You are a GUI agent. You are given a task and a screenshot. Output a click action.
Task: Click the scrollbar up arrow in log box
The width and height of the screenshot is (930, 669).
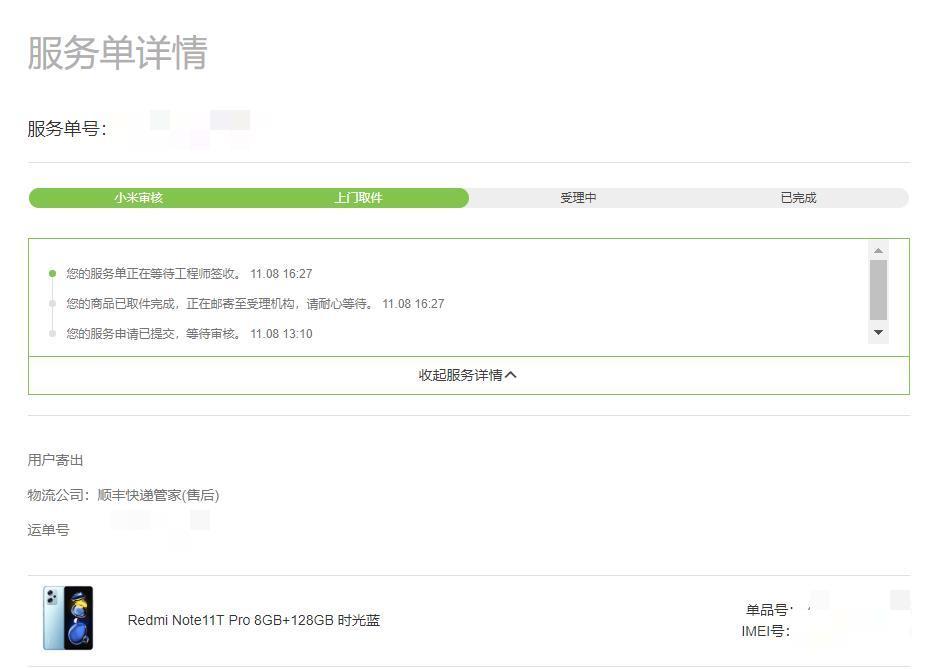(878, 251)
